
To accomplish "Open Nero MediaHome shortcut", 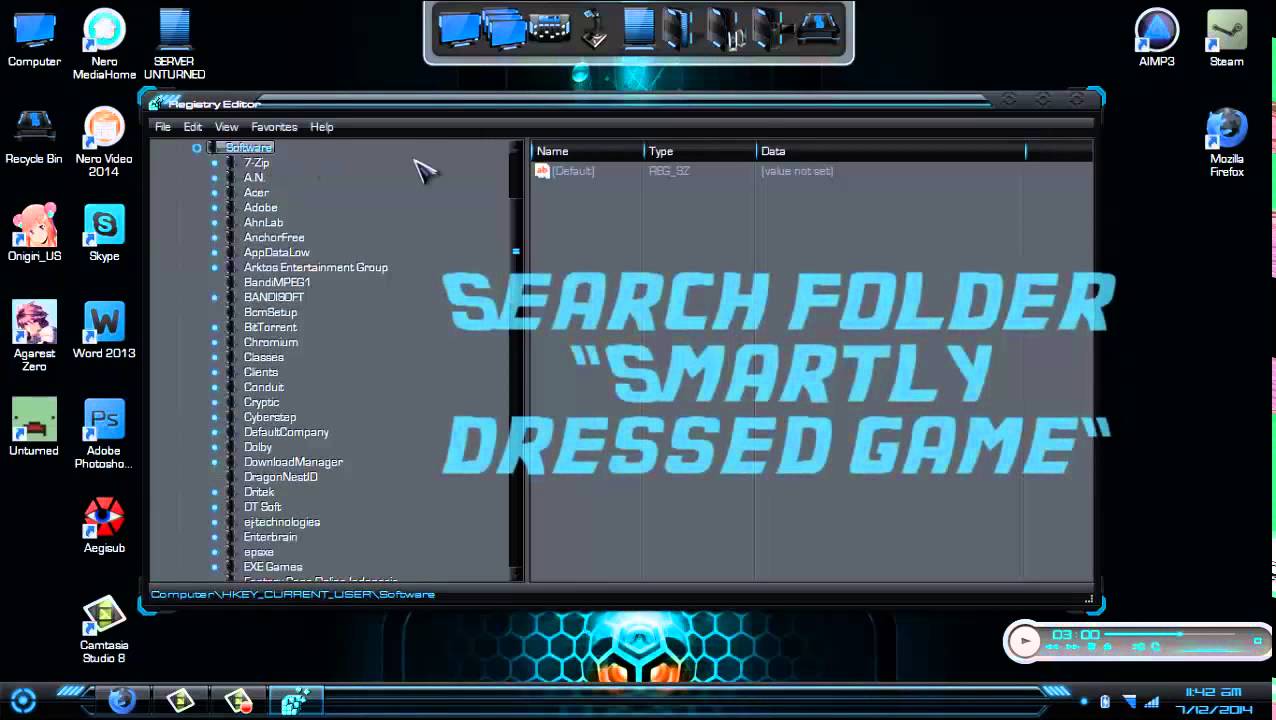I will tap(104, 44).
